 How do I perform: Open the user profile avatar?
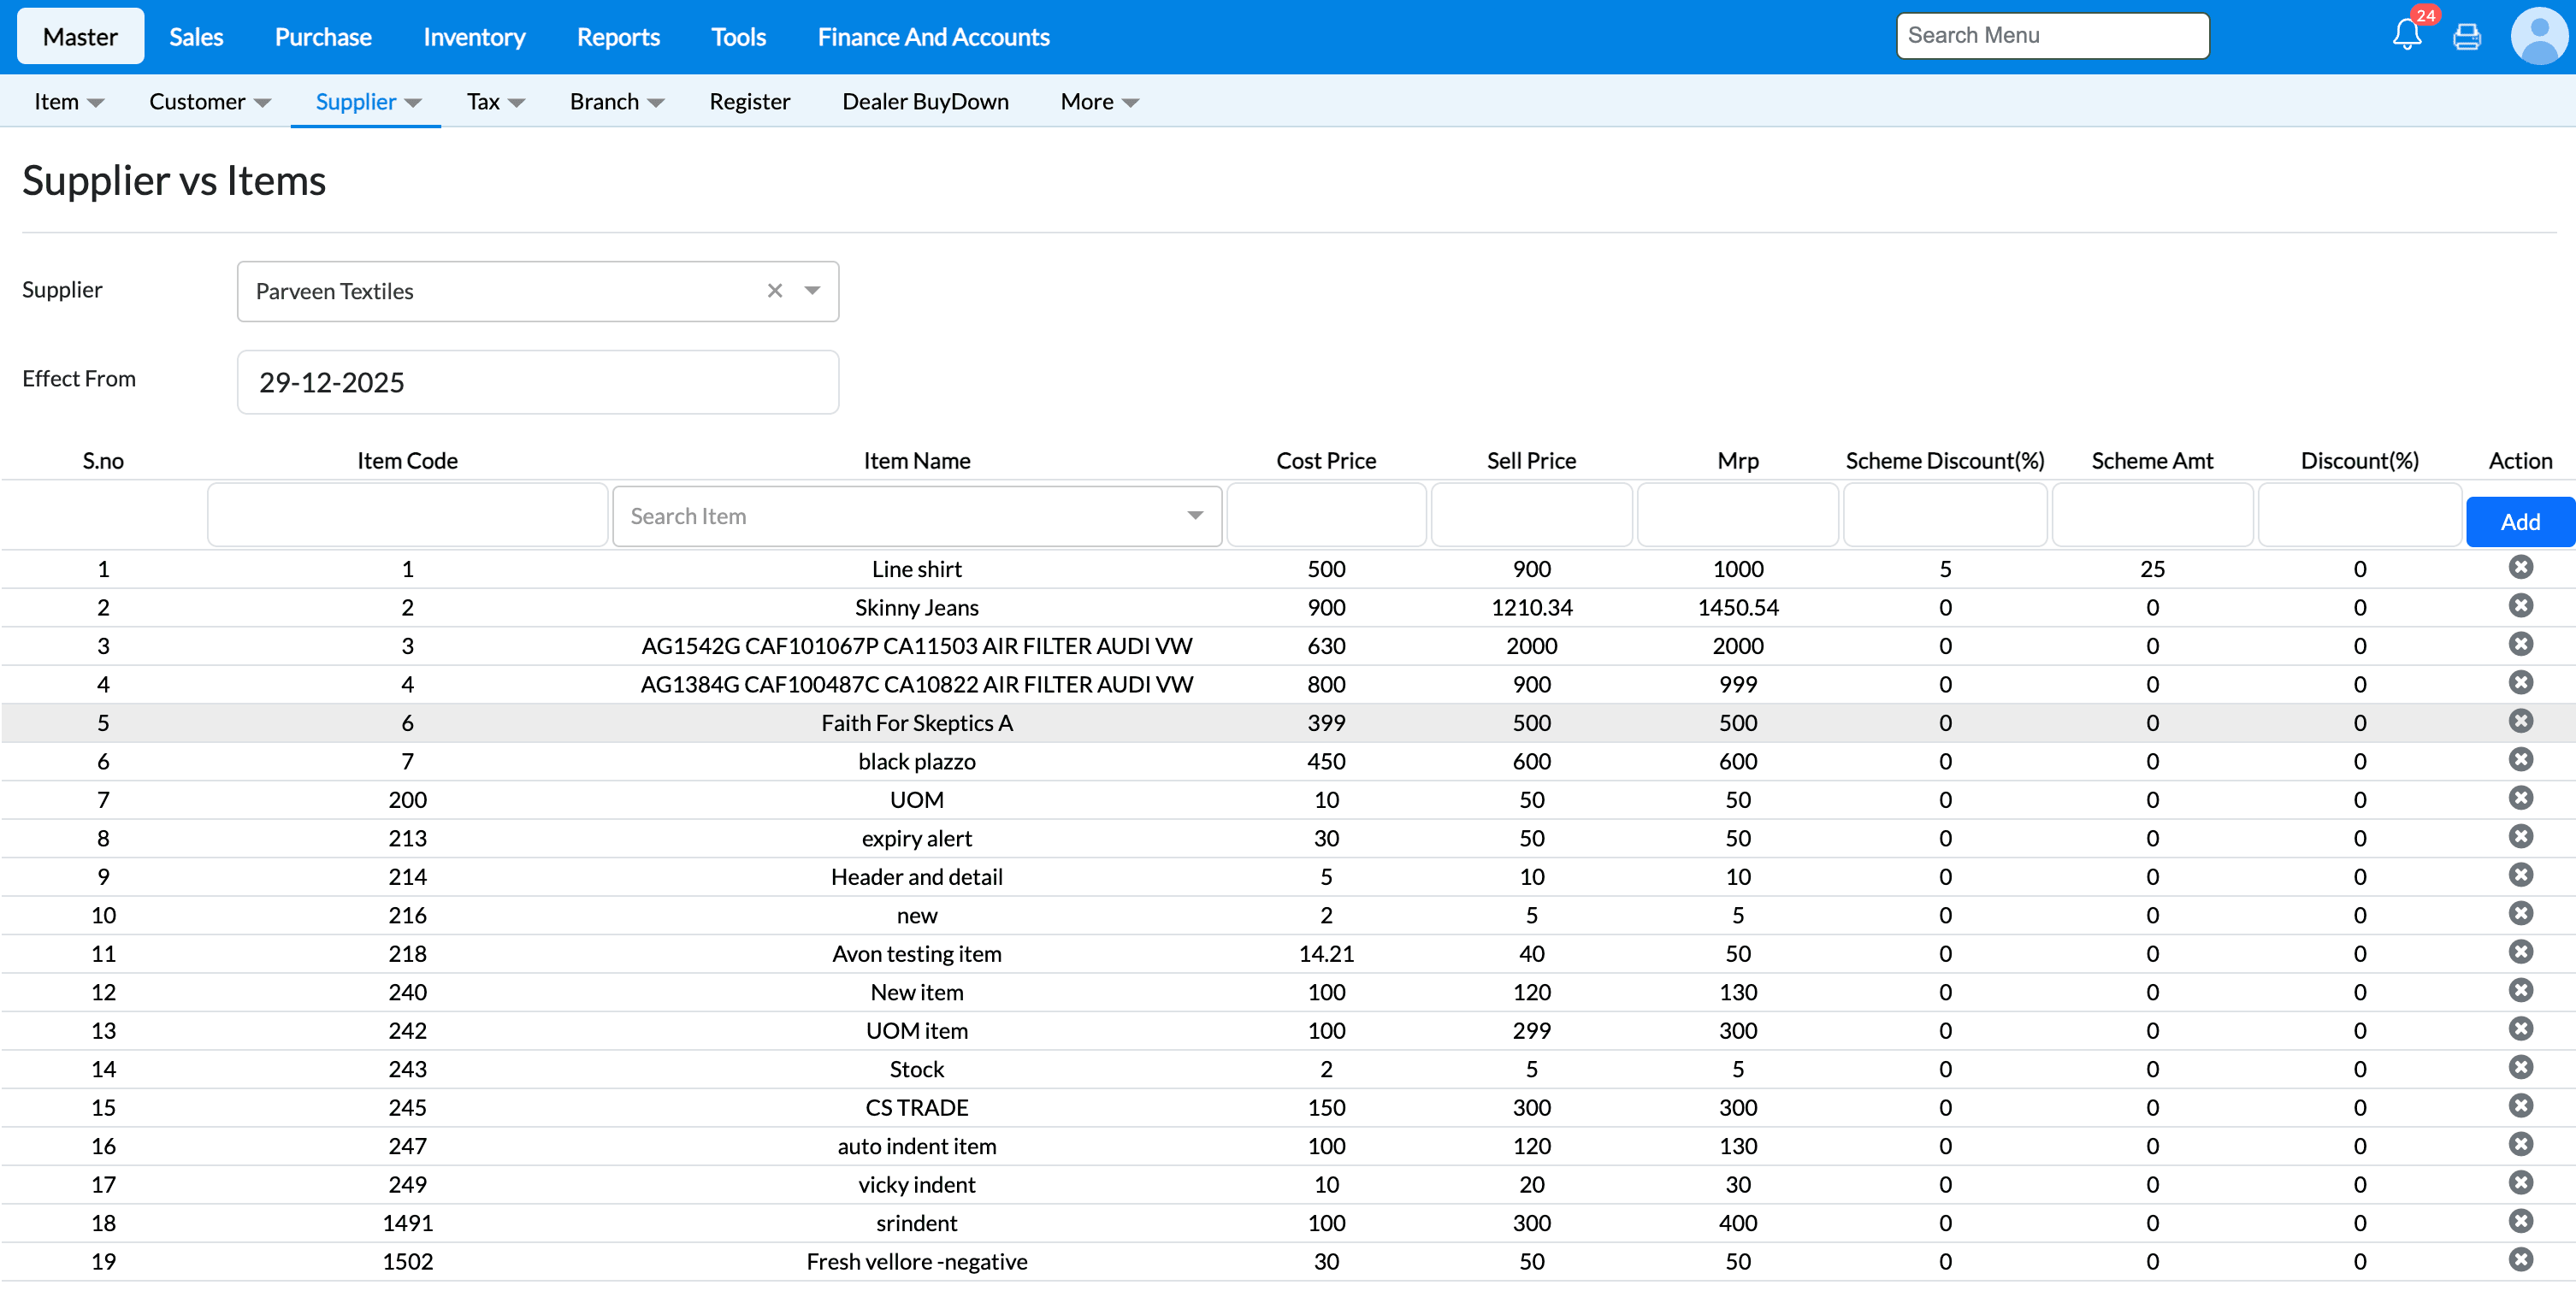tap(2538, 36)
